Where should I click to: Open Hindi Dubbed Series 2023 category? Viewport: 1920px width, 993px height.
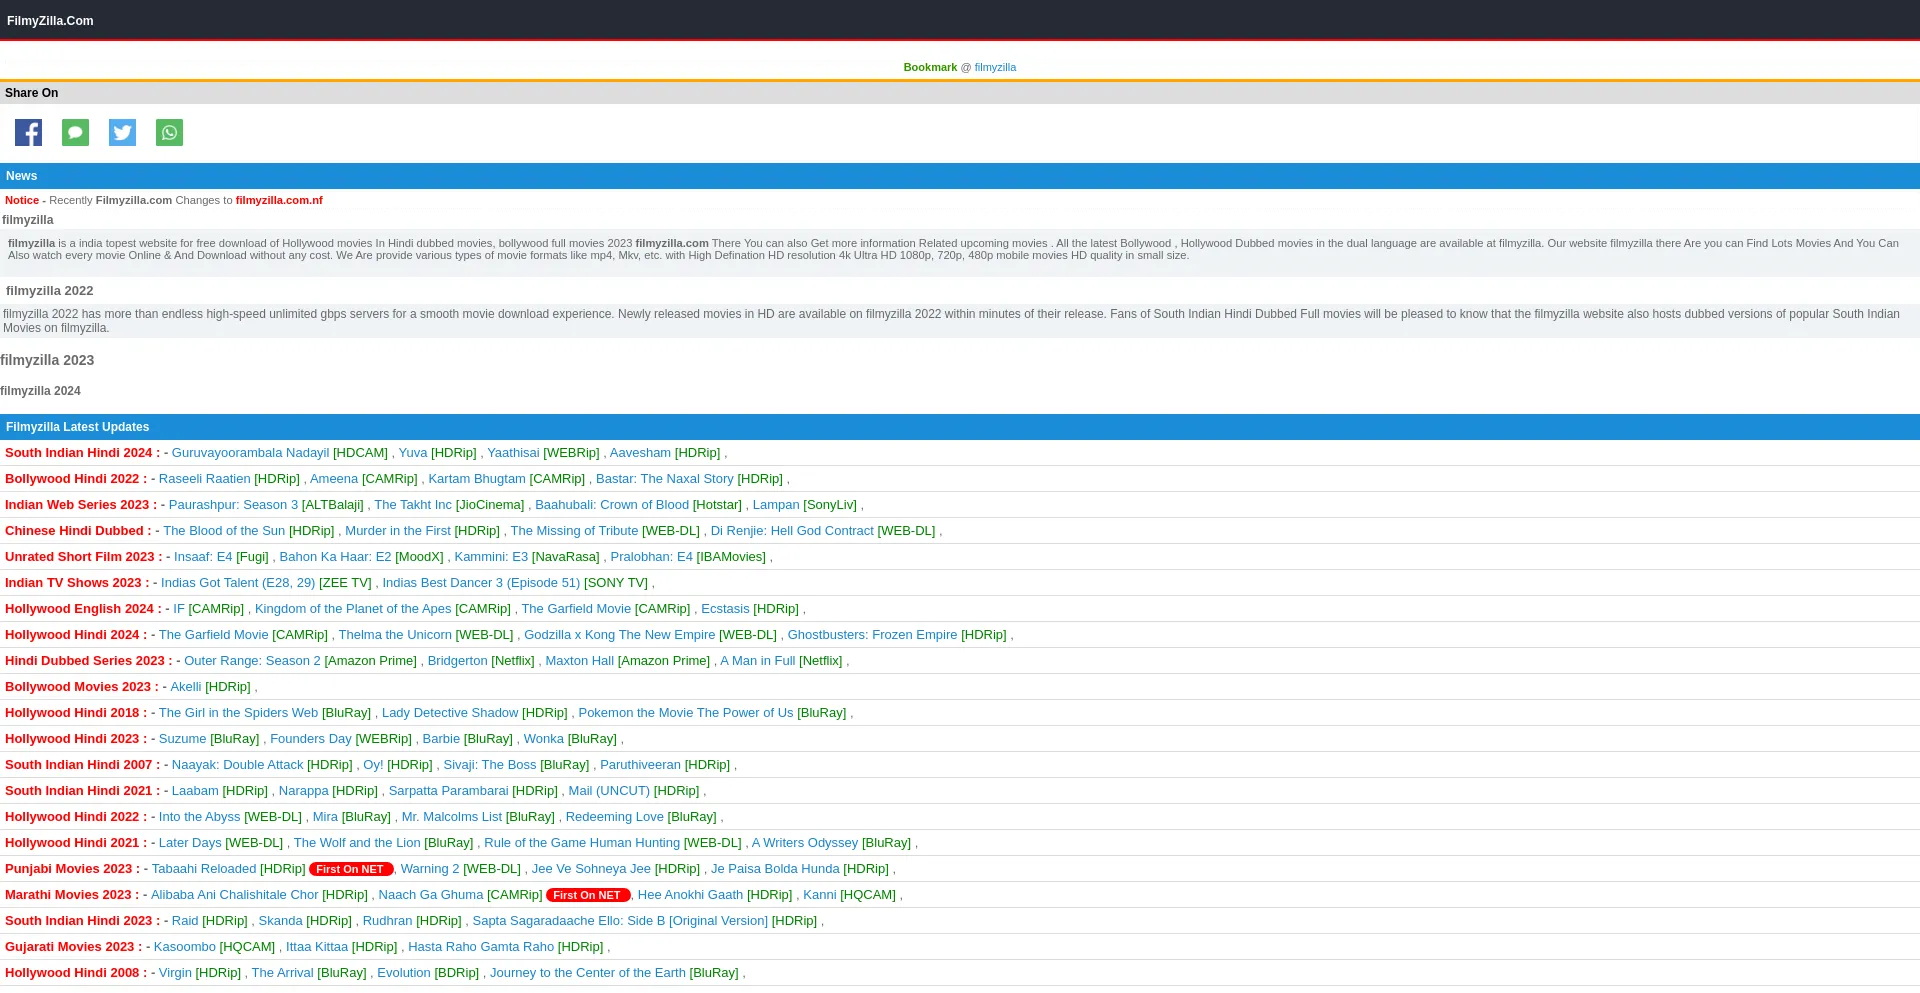85,661
